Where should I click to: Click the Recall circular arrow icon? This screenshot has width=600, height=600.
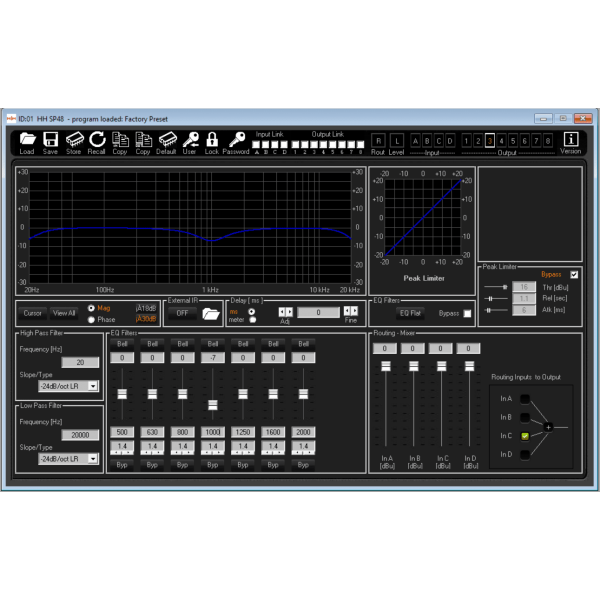[x=97, y=139]
